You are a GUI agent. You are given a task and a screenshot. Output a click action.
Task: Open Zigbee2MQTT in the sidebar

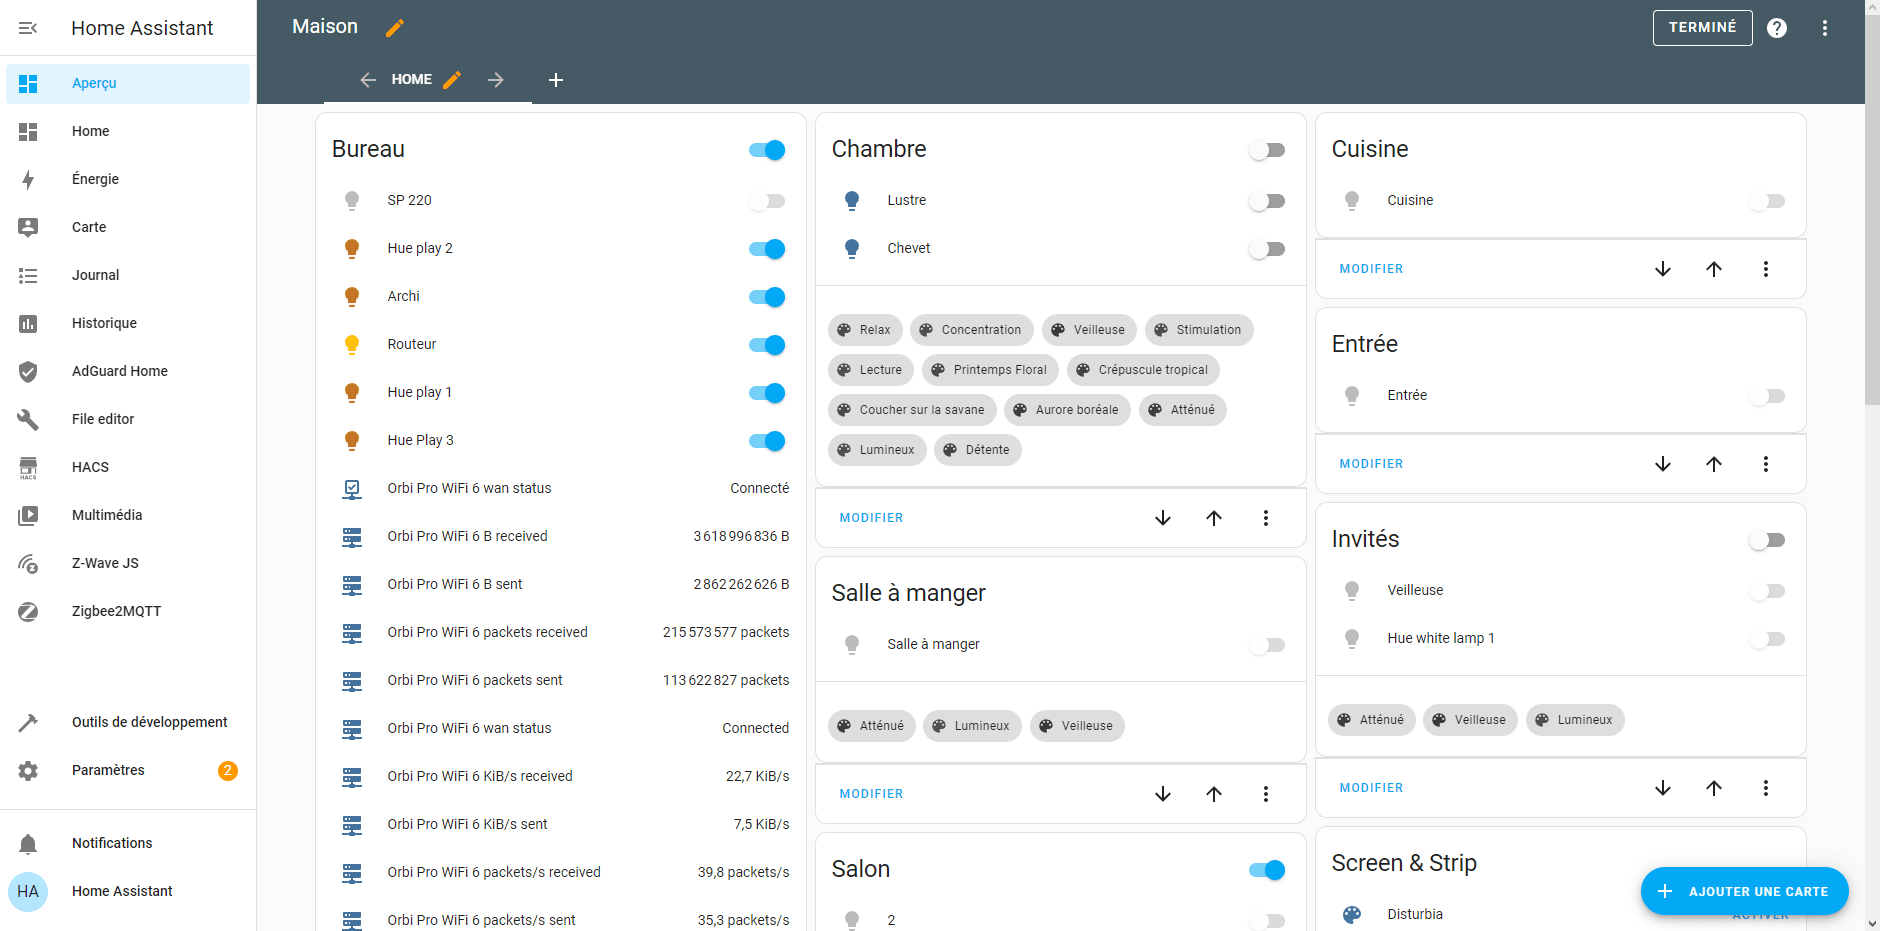(x=116, y=611)
